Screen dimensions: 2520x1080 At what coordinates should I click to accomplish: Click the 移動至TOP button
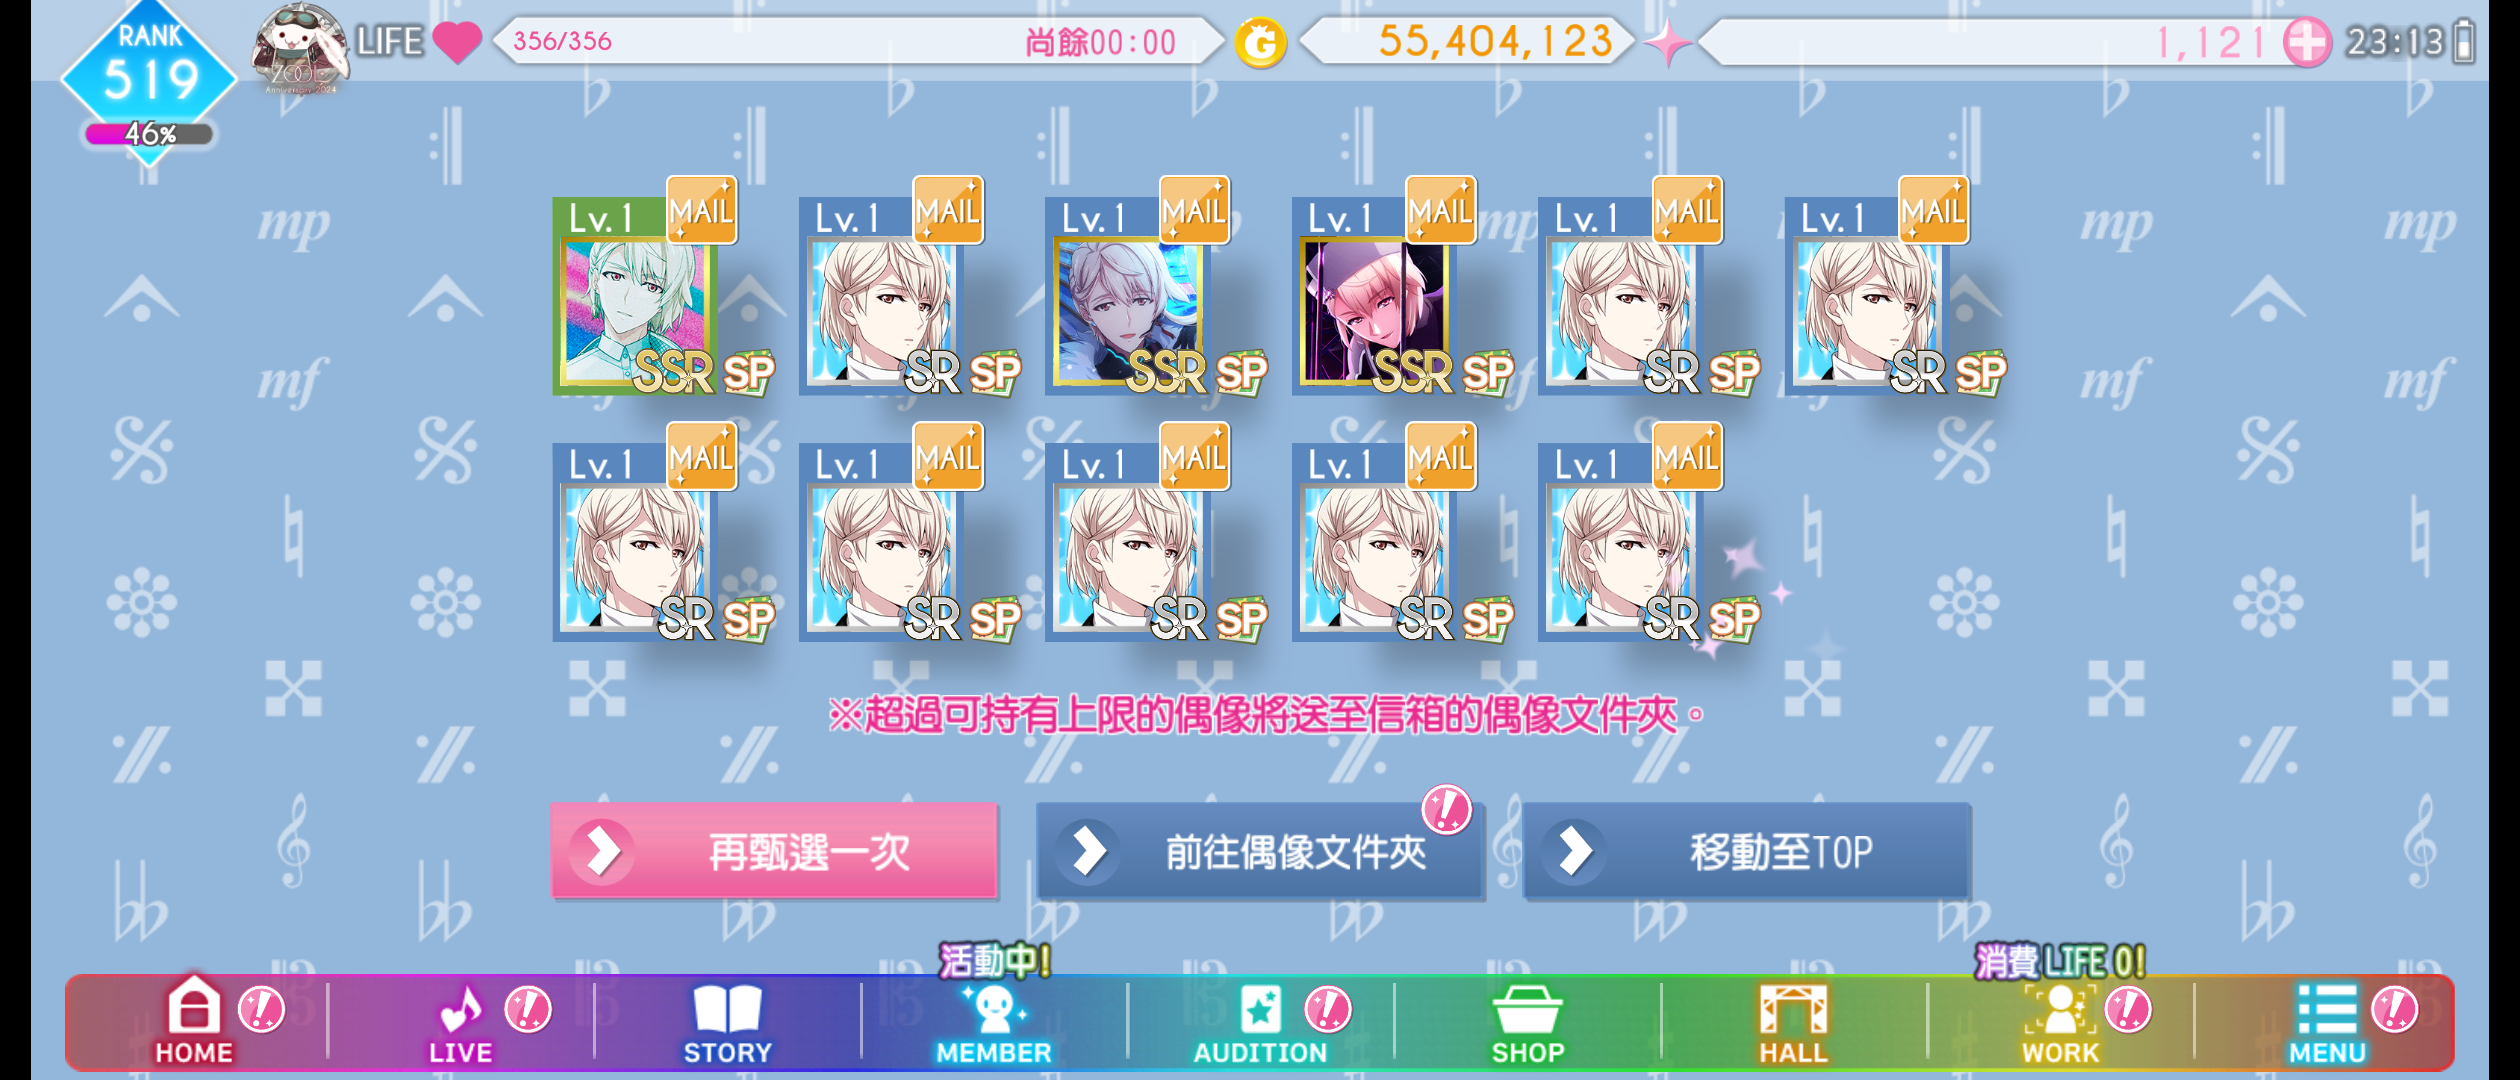pos(1746,851)
